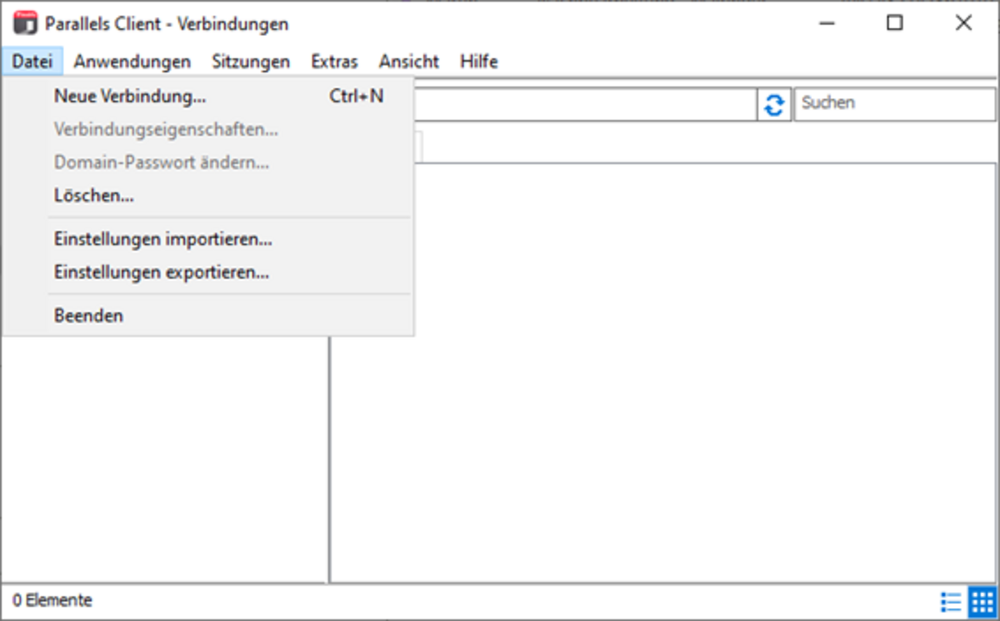Click the greyed Domain-Passwort ändern... entry

pos(208,163)
